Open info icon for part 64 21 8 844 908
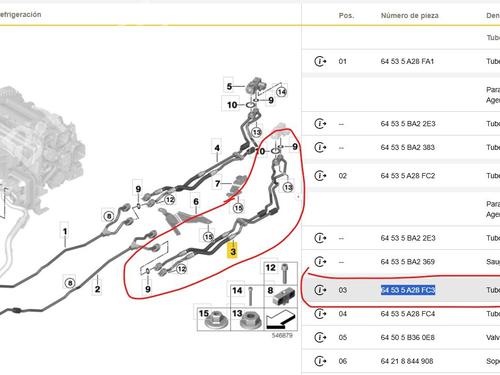 coord(320,361)
